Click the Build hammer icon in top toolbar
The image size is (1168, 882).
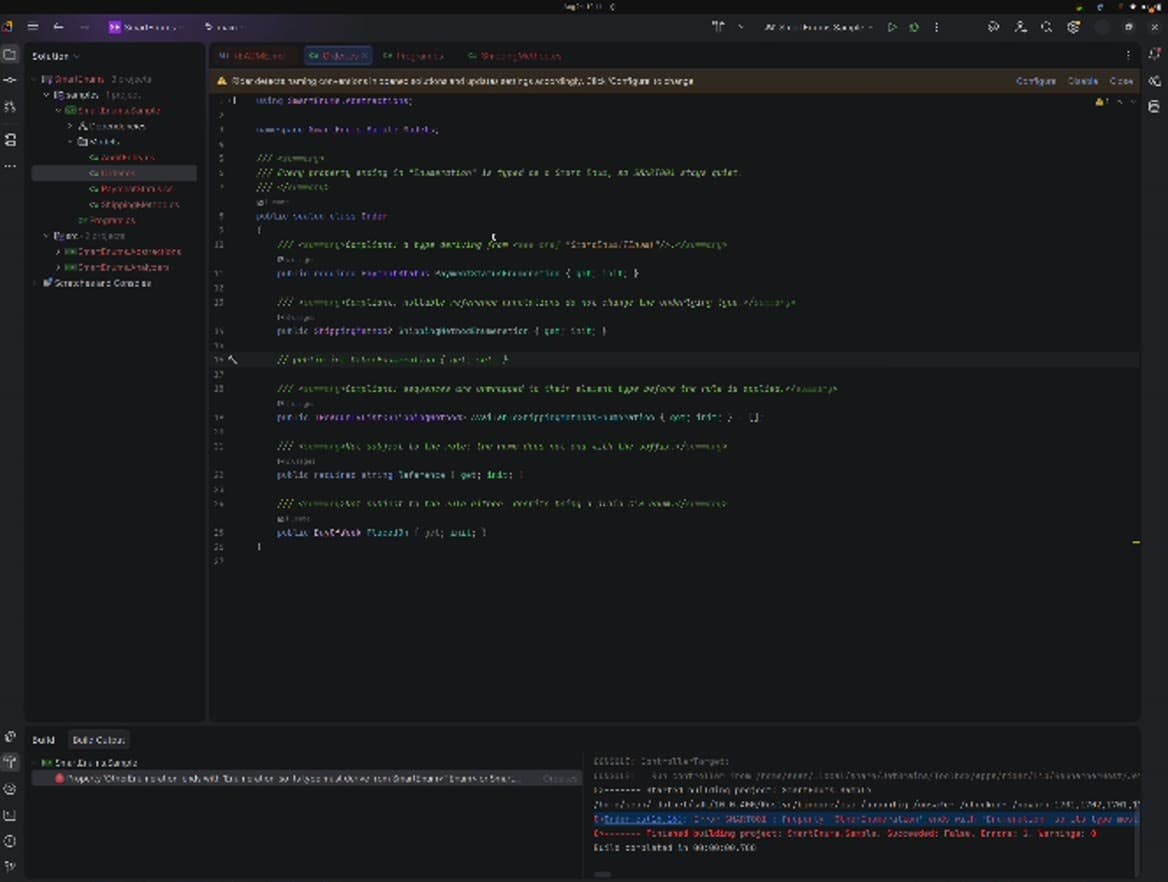[x=717, y=27]
